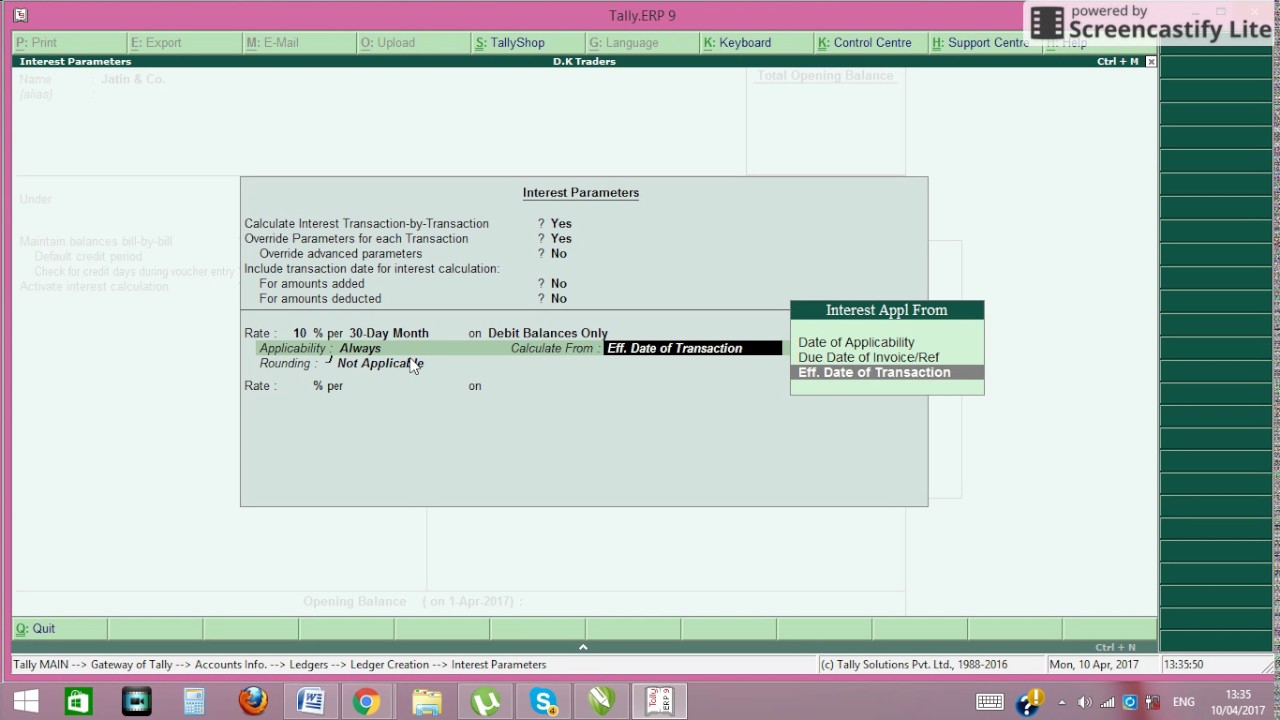Viewport: 1280px width, 720px height.
Task: Launch Firefox from the taskbar
Action: 253,702
